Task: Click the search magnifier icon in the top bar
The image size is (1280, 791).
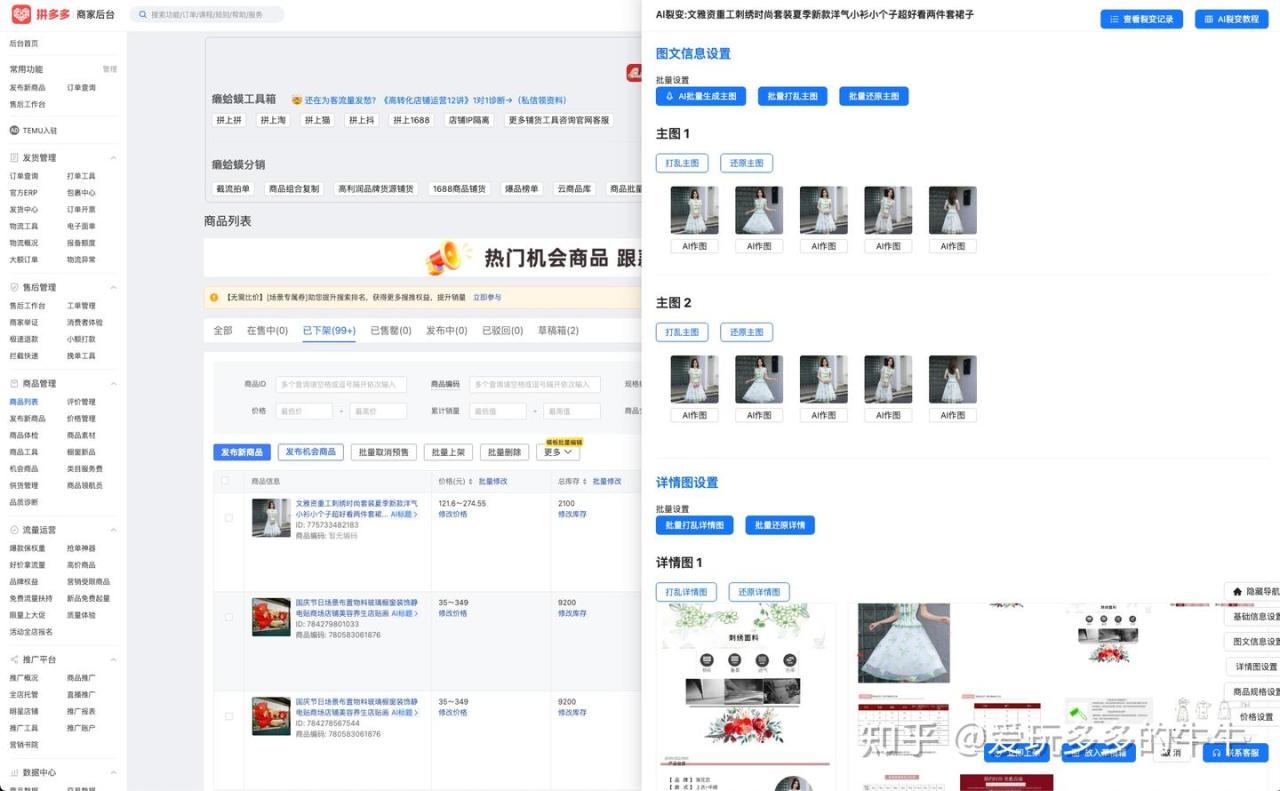Action: point(143,15)
